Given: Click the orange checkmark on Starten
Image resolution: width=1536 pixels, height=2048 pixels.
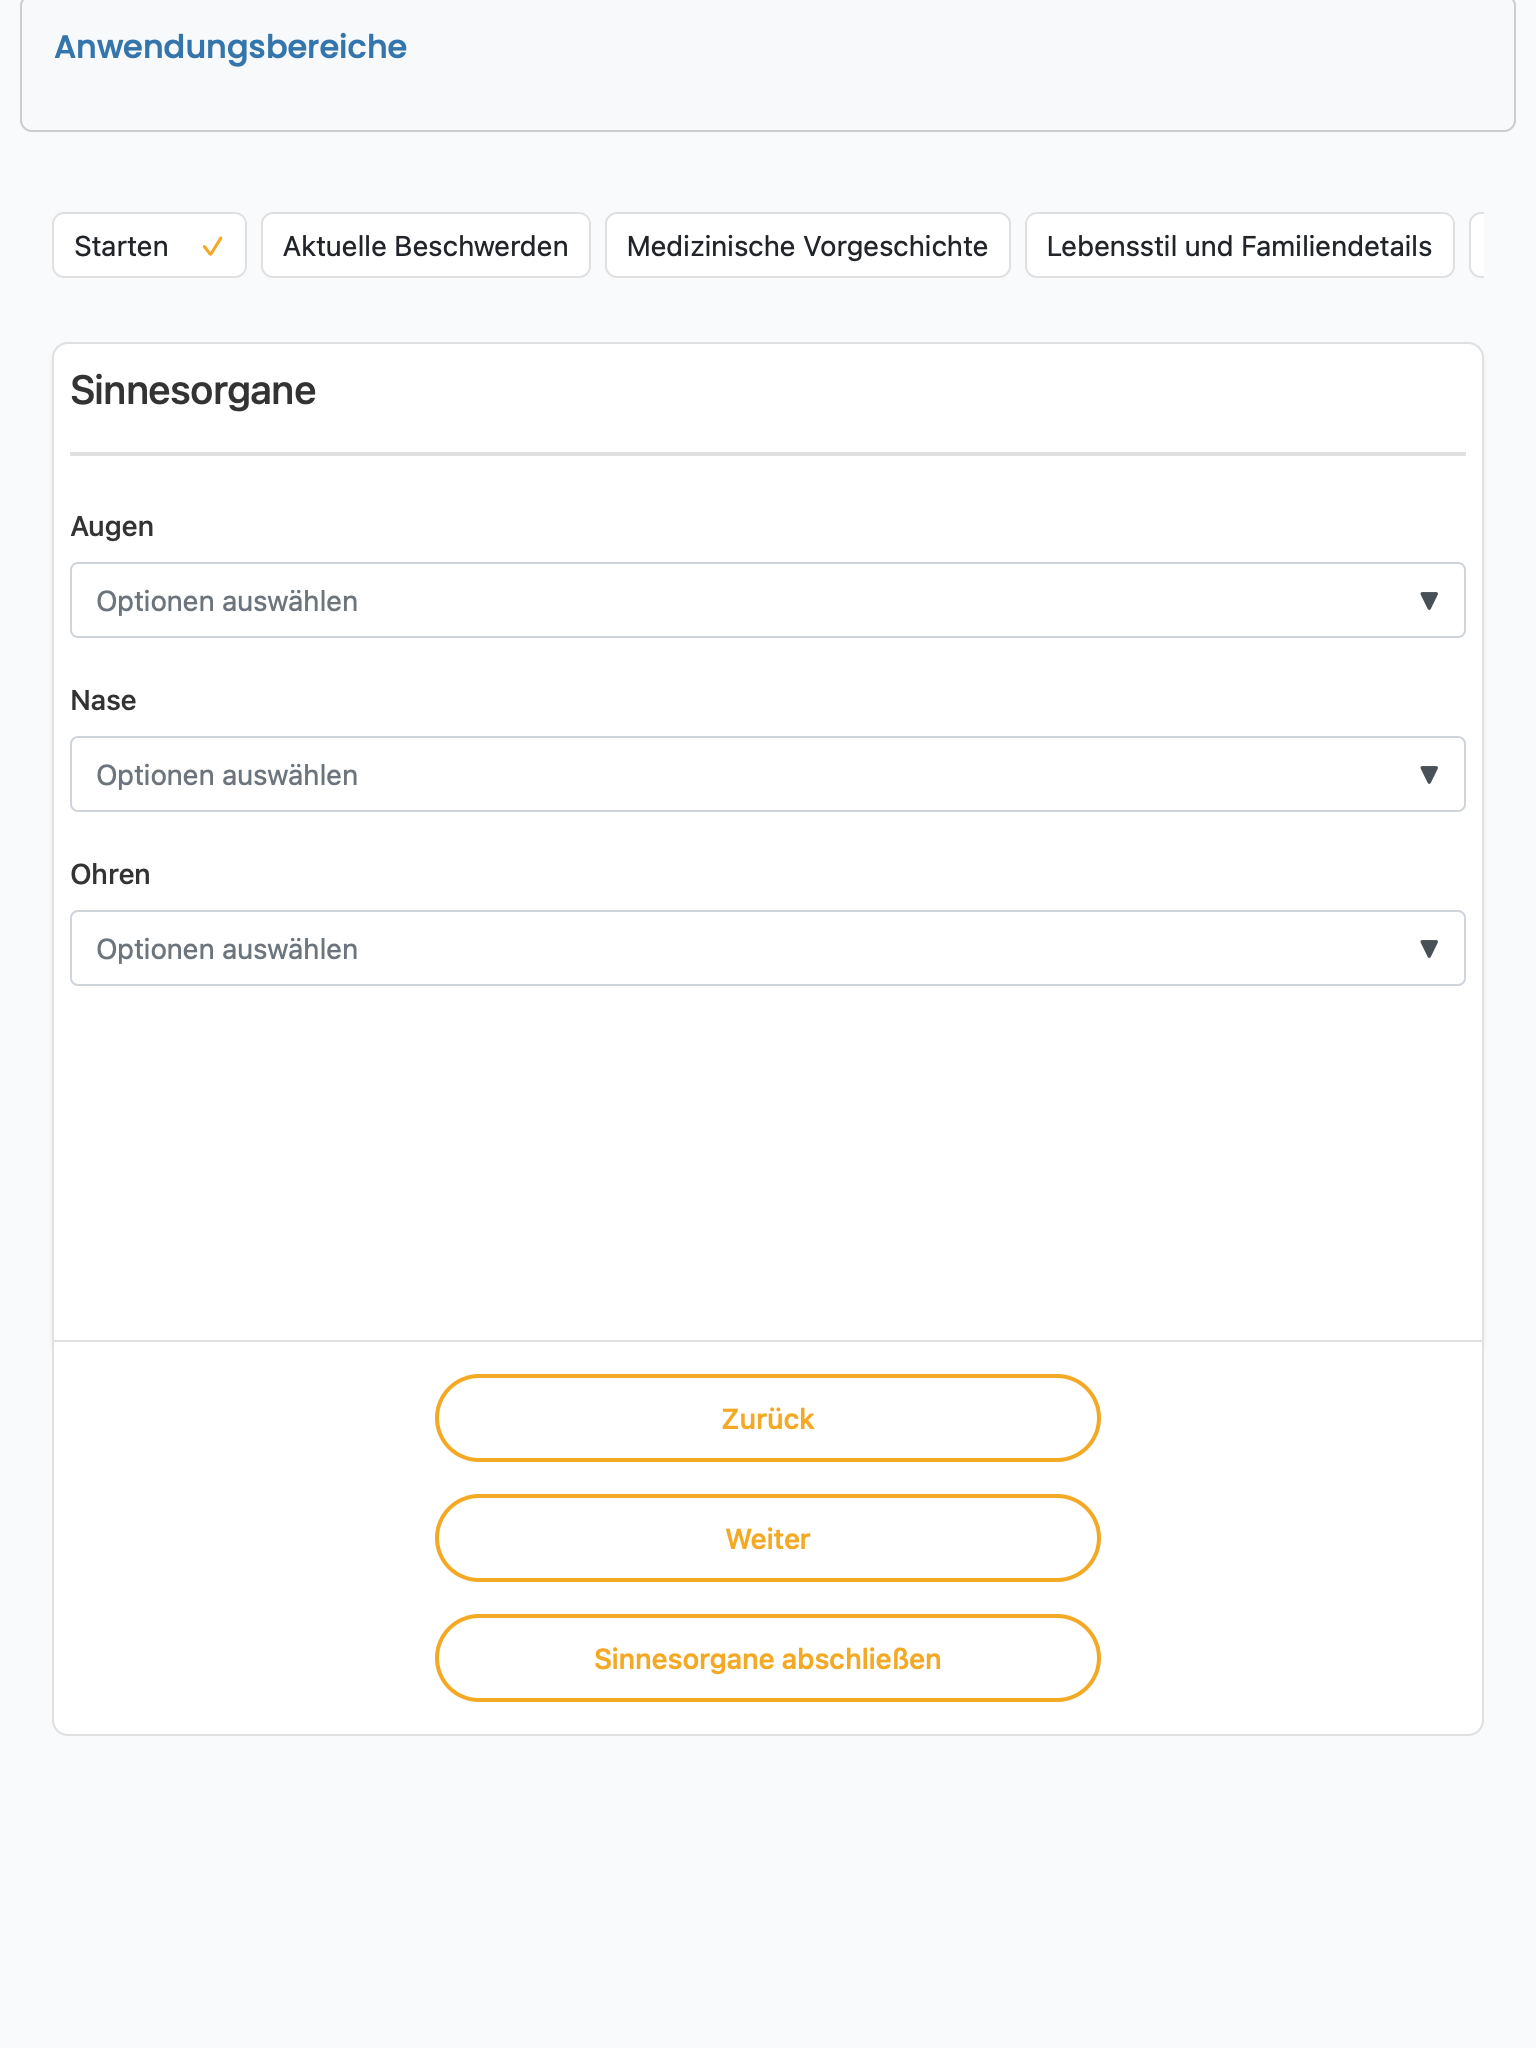Looking at the screenshot, I should coord(212,246).
